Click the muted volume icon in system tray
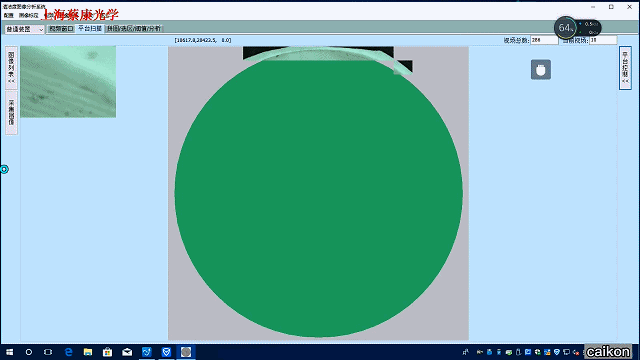The width and height of the screenshot is (640, 360). click(576, 352)
